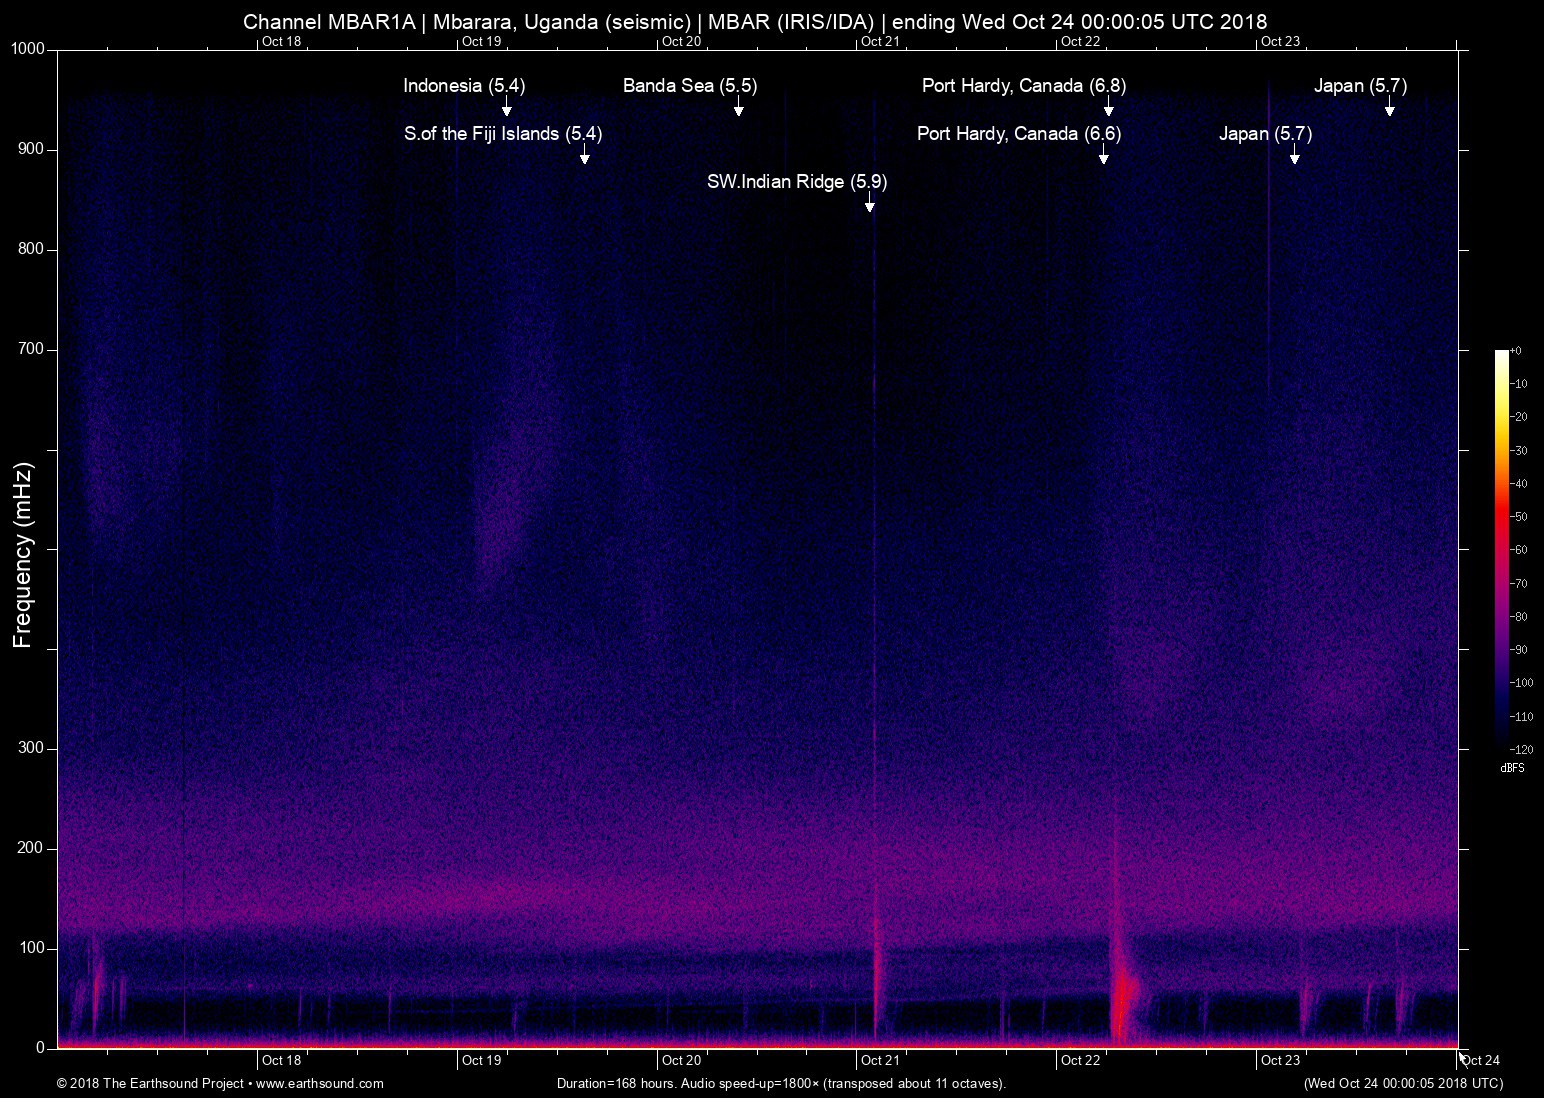Click the Banda Sea (5.5) event label
This screenshot has width=1544, height=1098.
[689, 86]
